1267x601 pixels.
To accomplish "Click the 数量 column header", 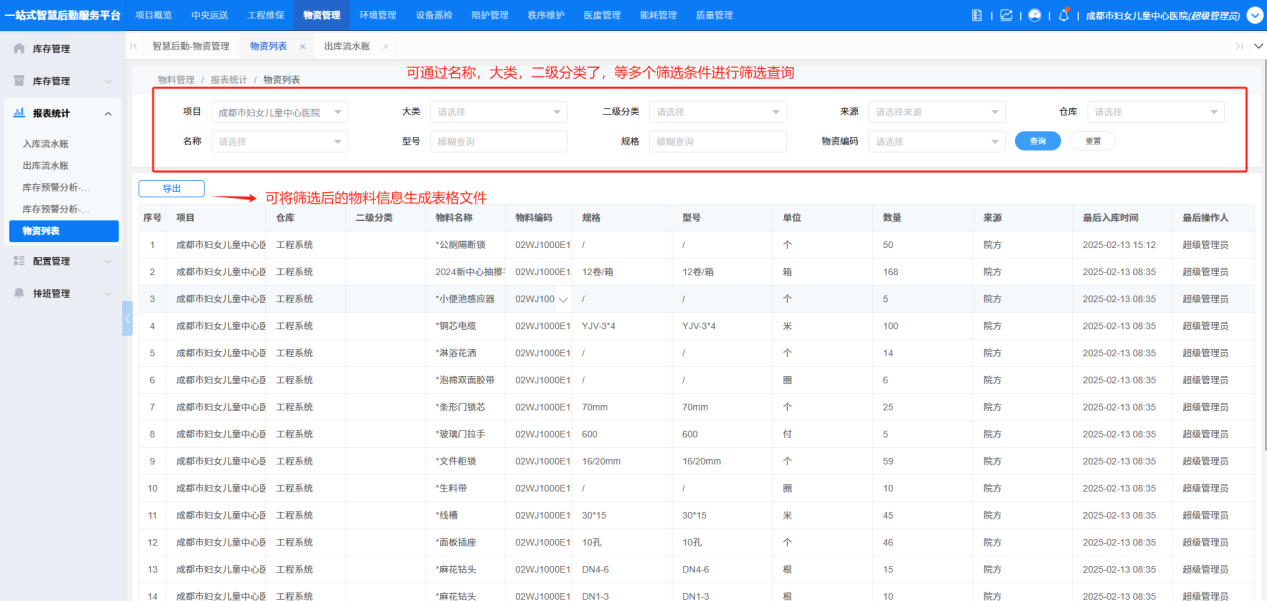I will coord(924,218).
